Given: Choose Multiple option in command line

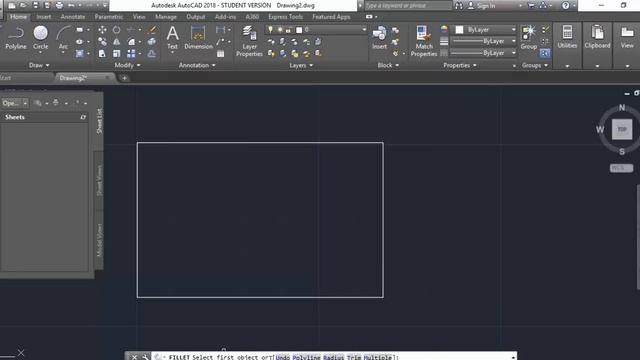Looking at the screenshot, I should point(378,357).
